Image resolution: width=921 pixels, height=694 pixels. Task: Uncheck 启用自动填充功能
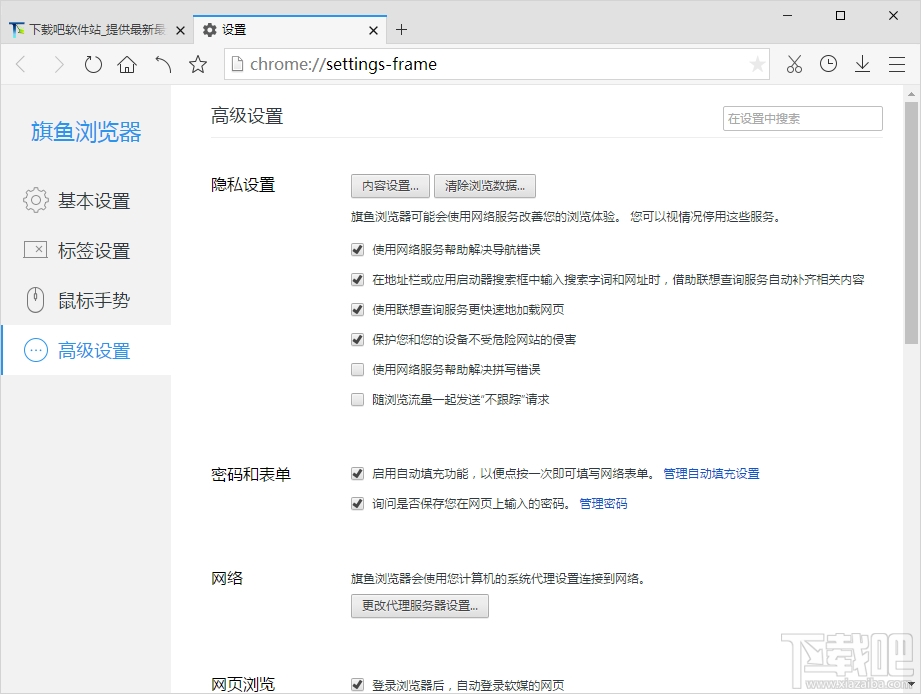(357, 474)
